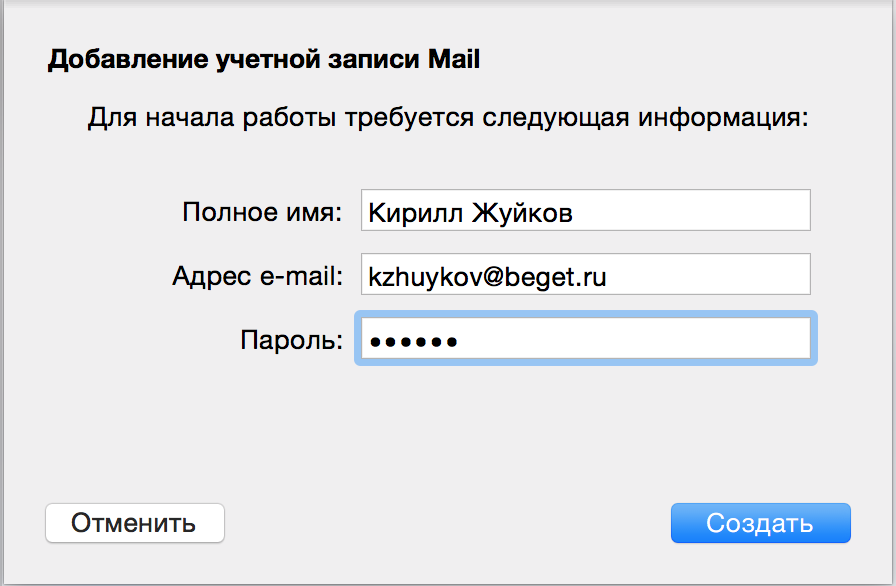Place cursor on the word Кирилл
Screen dimensions: 896x586
[415, 213]
